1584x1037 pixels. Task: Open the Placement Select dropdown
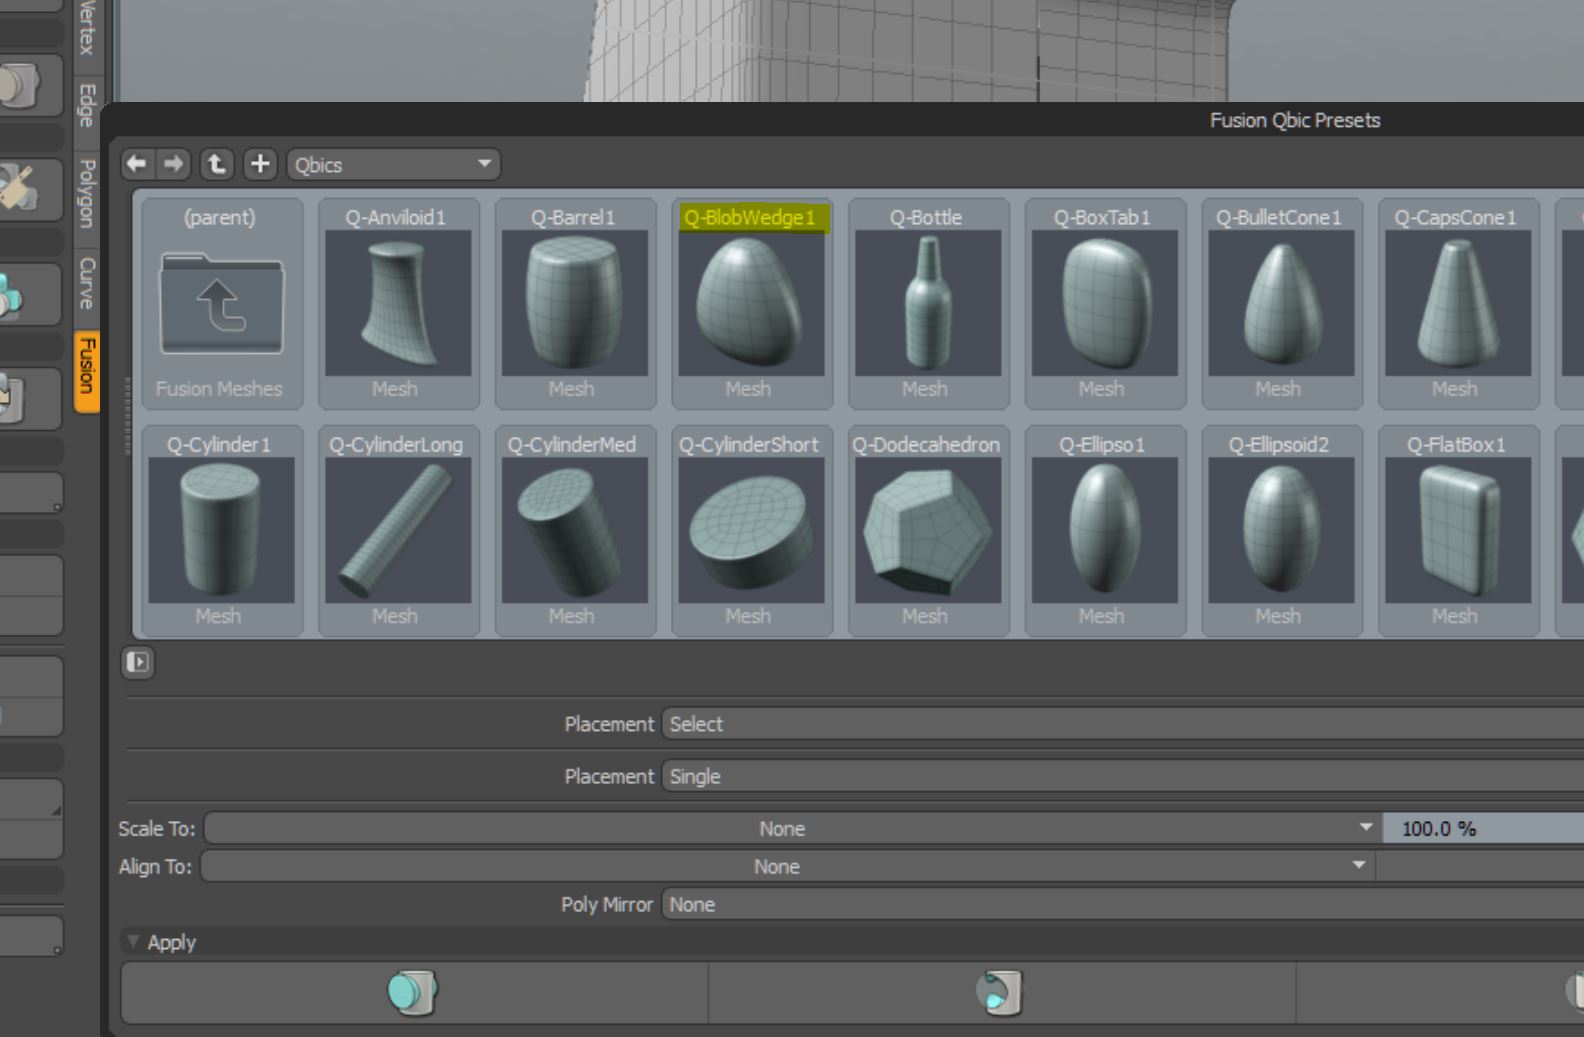(x=1122, y=724)
